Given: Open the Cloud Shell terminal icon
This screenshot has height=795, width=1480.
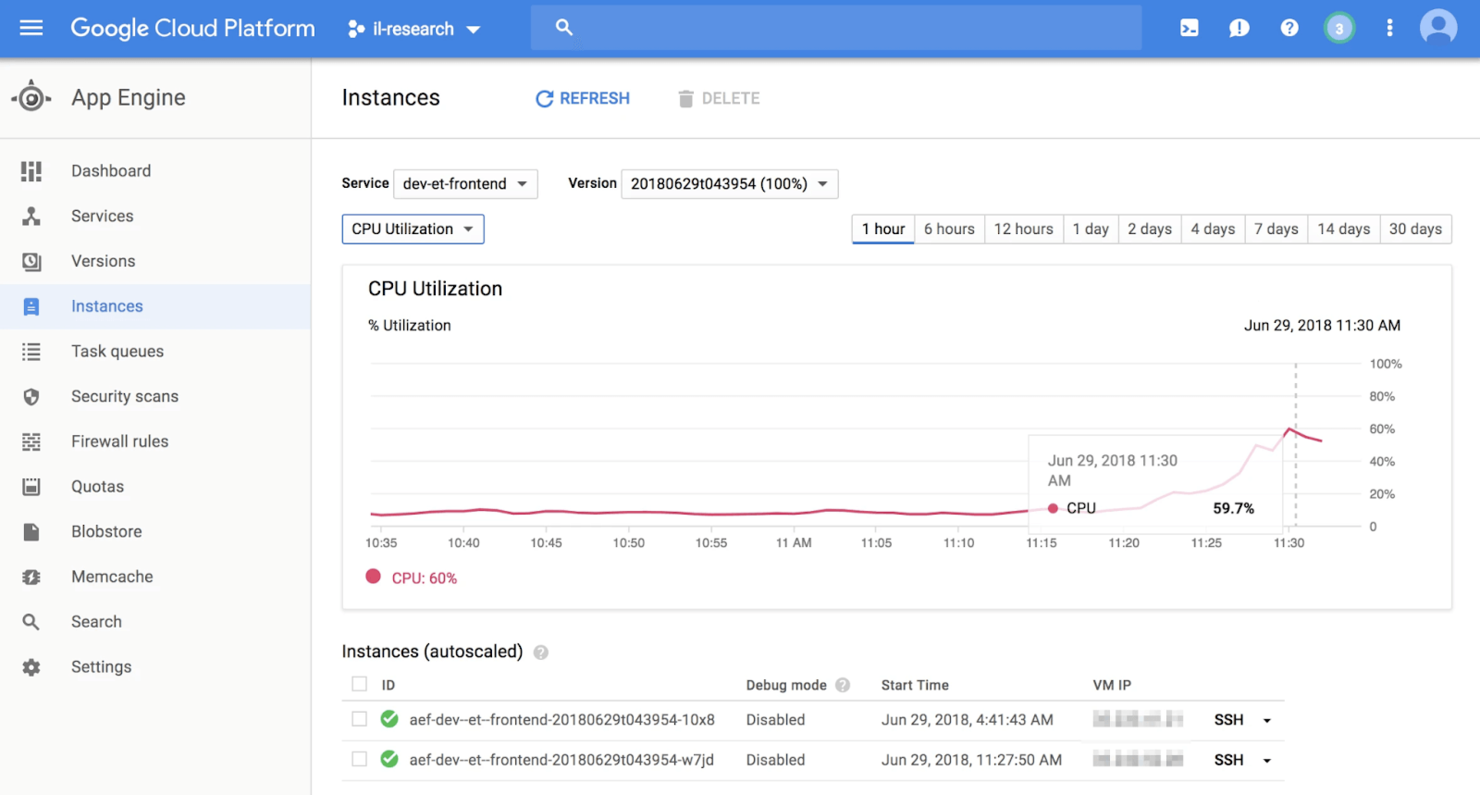Looking at the screenshot, I should (1188, 27).
